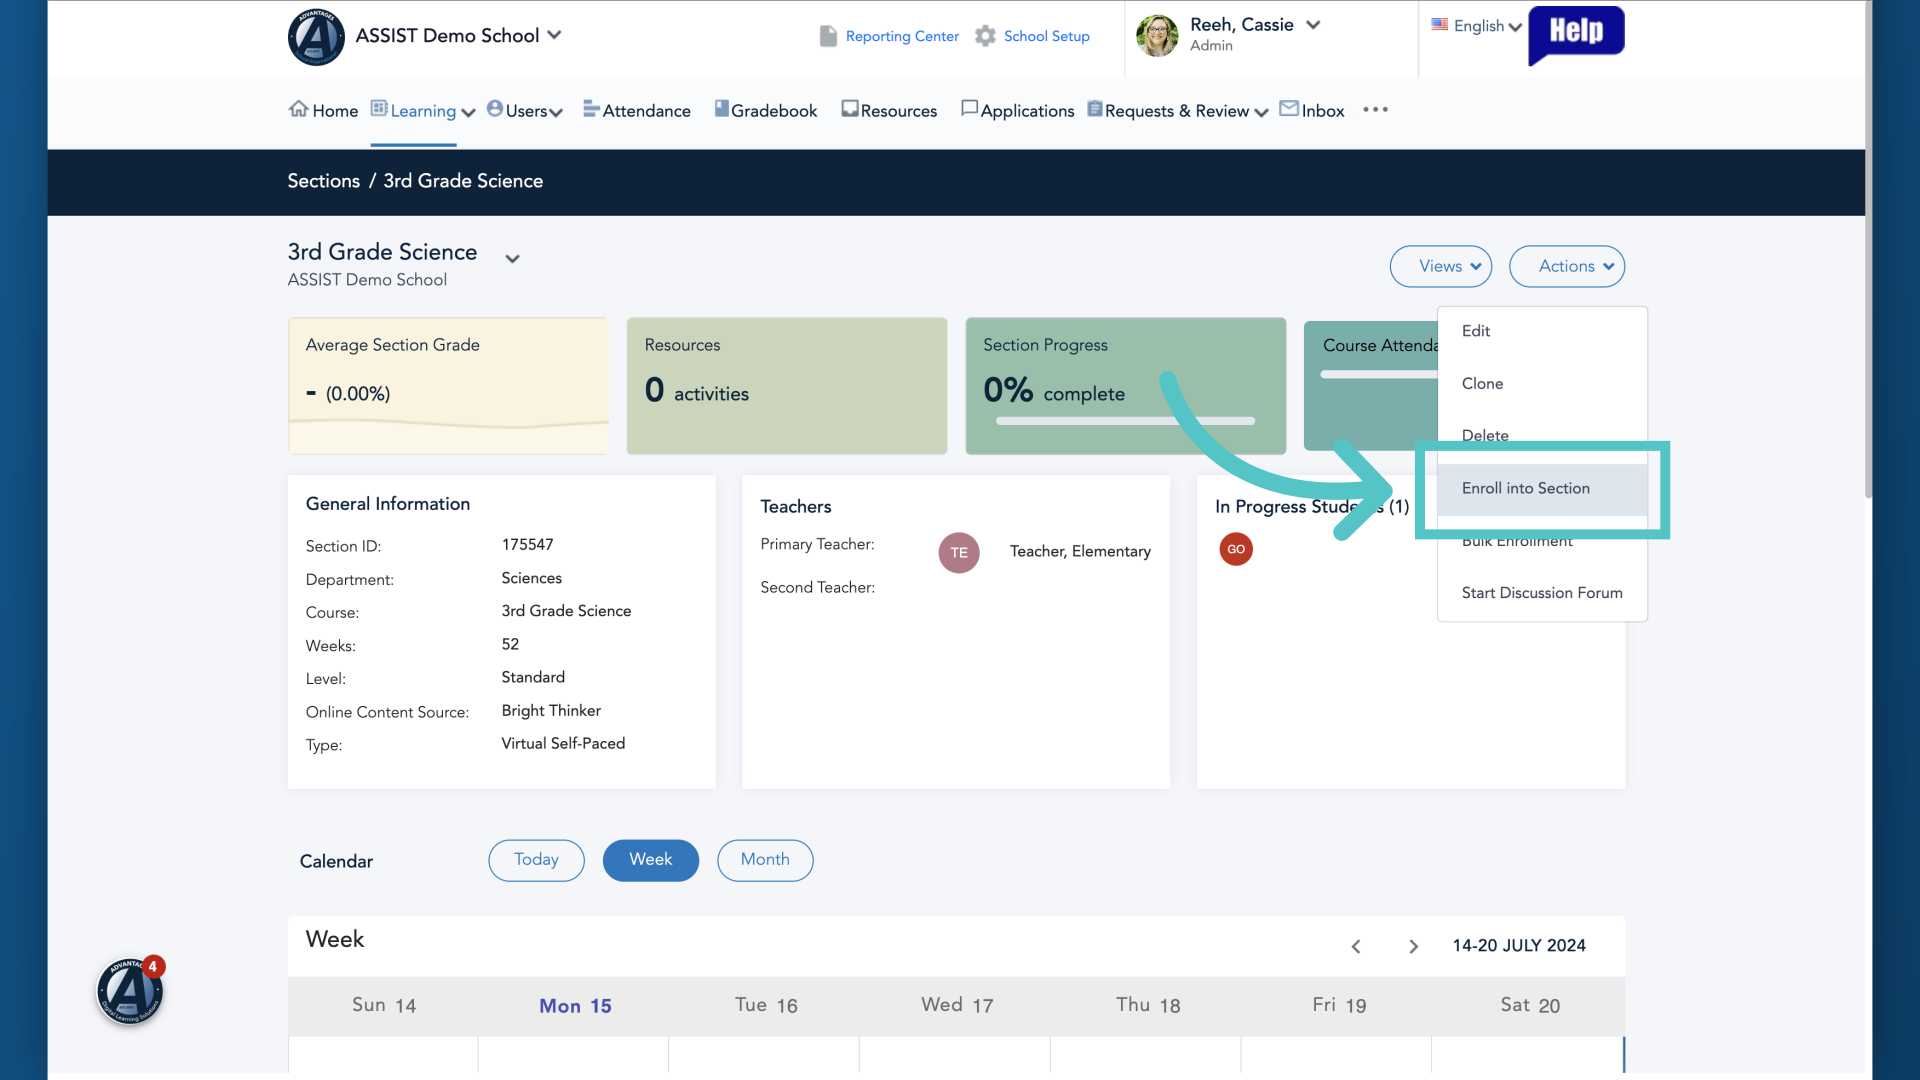Viewport: 1920px width, 1080px height.
Task: Select Start Discussion Forum menu item
Action: 1542,593
